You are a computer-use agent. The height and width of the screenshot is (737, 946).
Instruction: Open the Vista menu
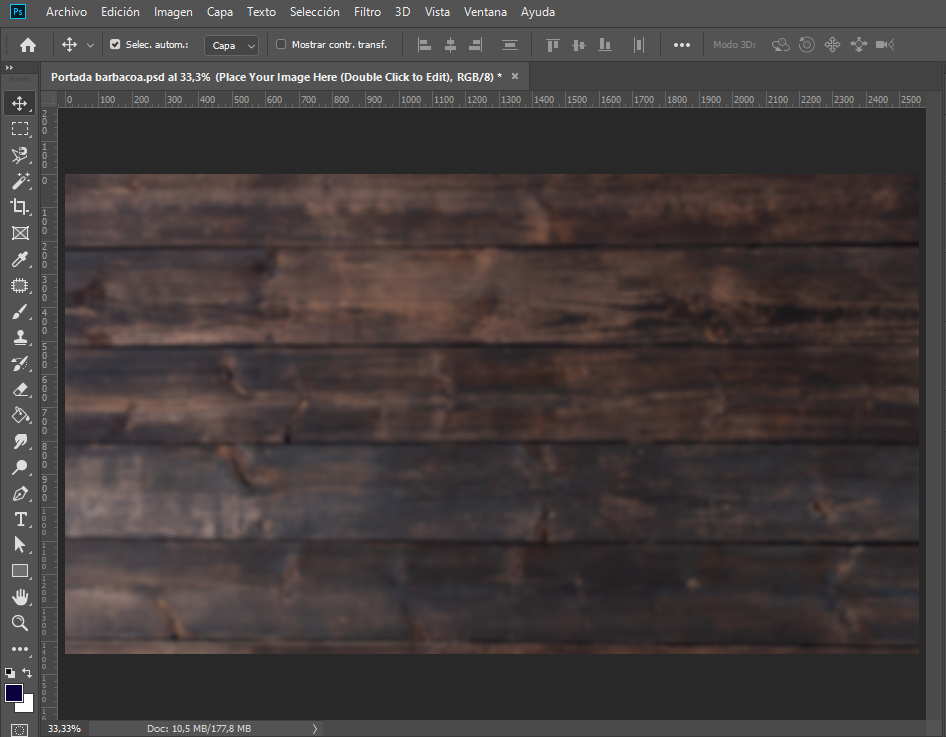pyautogui.click(x=437, y=12)
